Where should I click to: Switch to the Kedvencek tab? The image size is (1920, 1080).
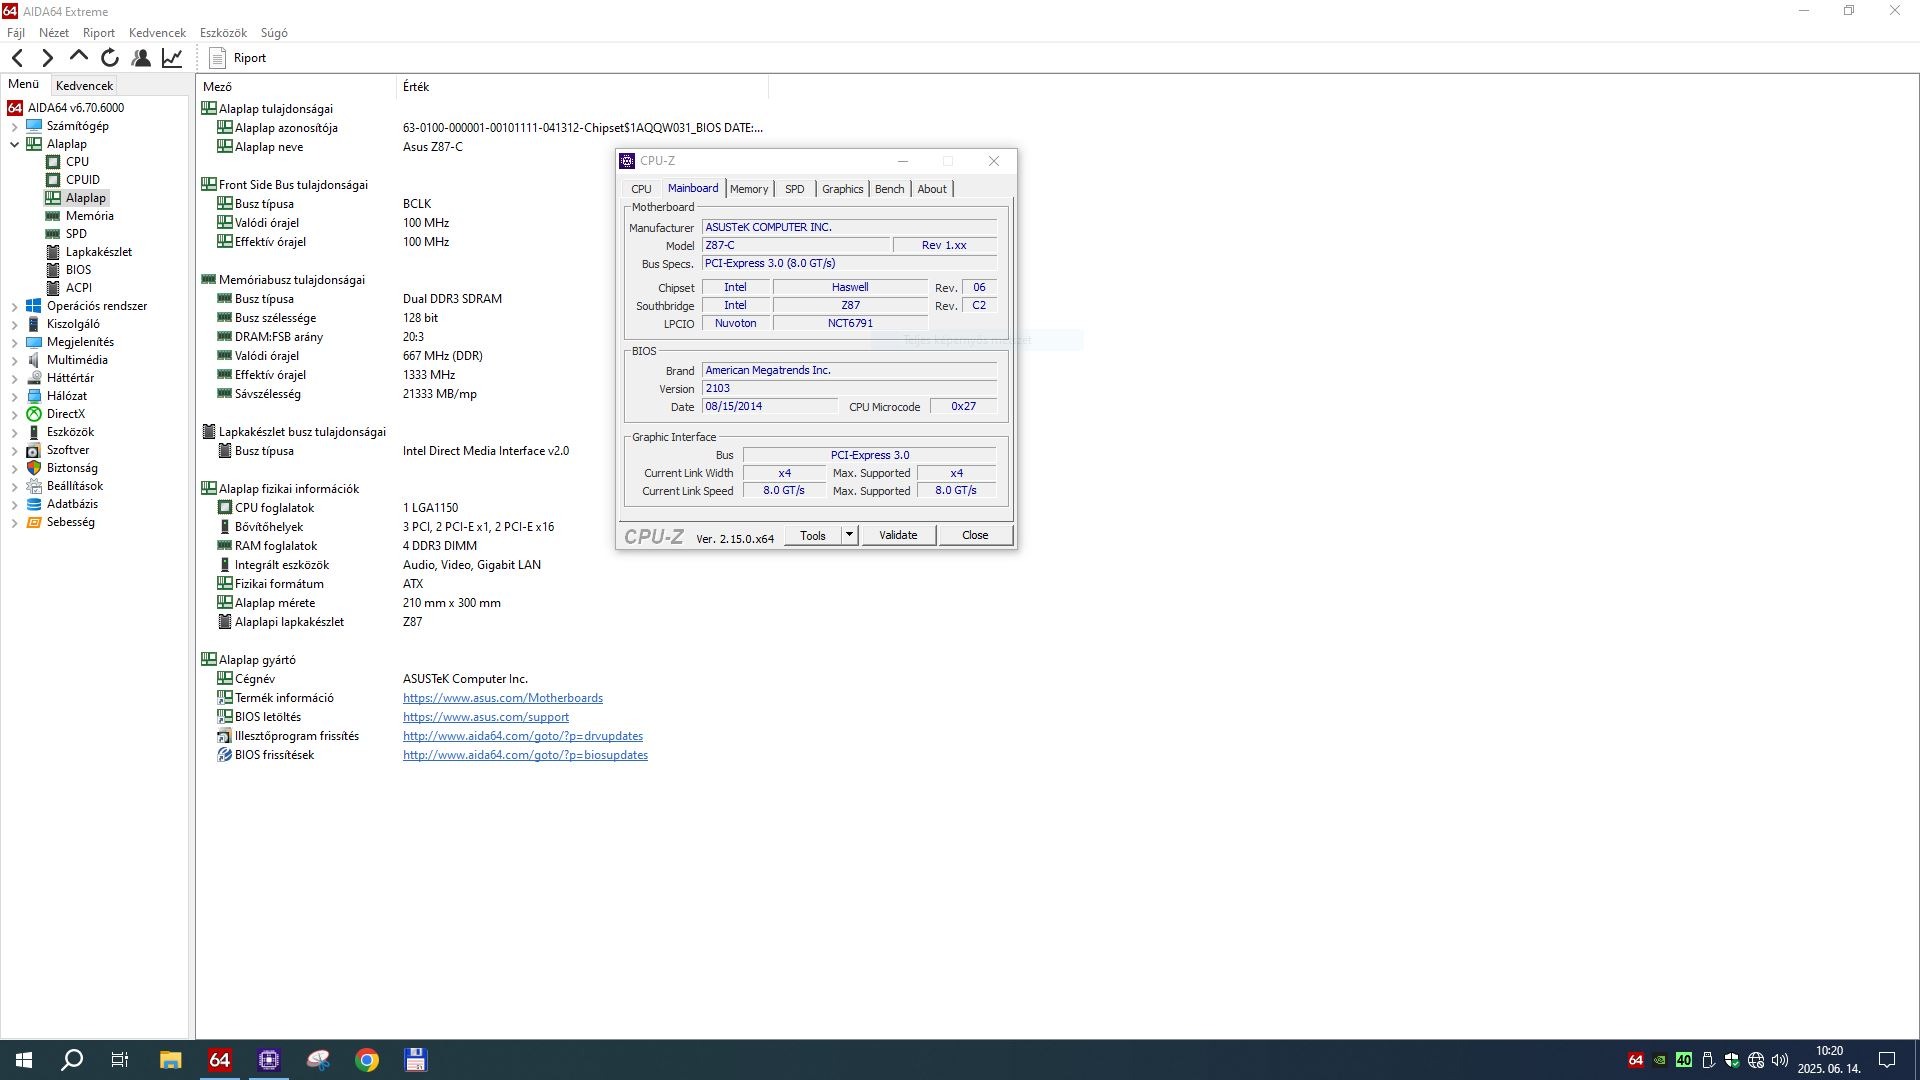point(84,86)
